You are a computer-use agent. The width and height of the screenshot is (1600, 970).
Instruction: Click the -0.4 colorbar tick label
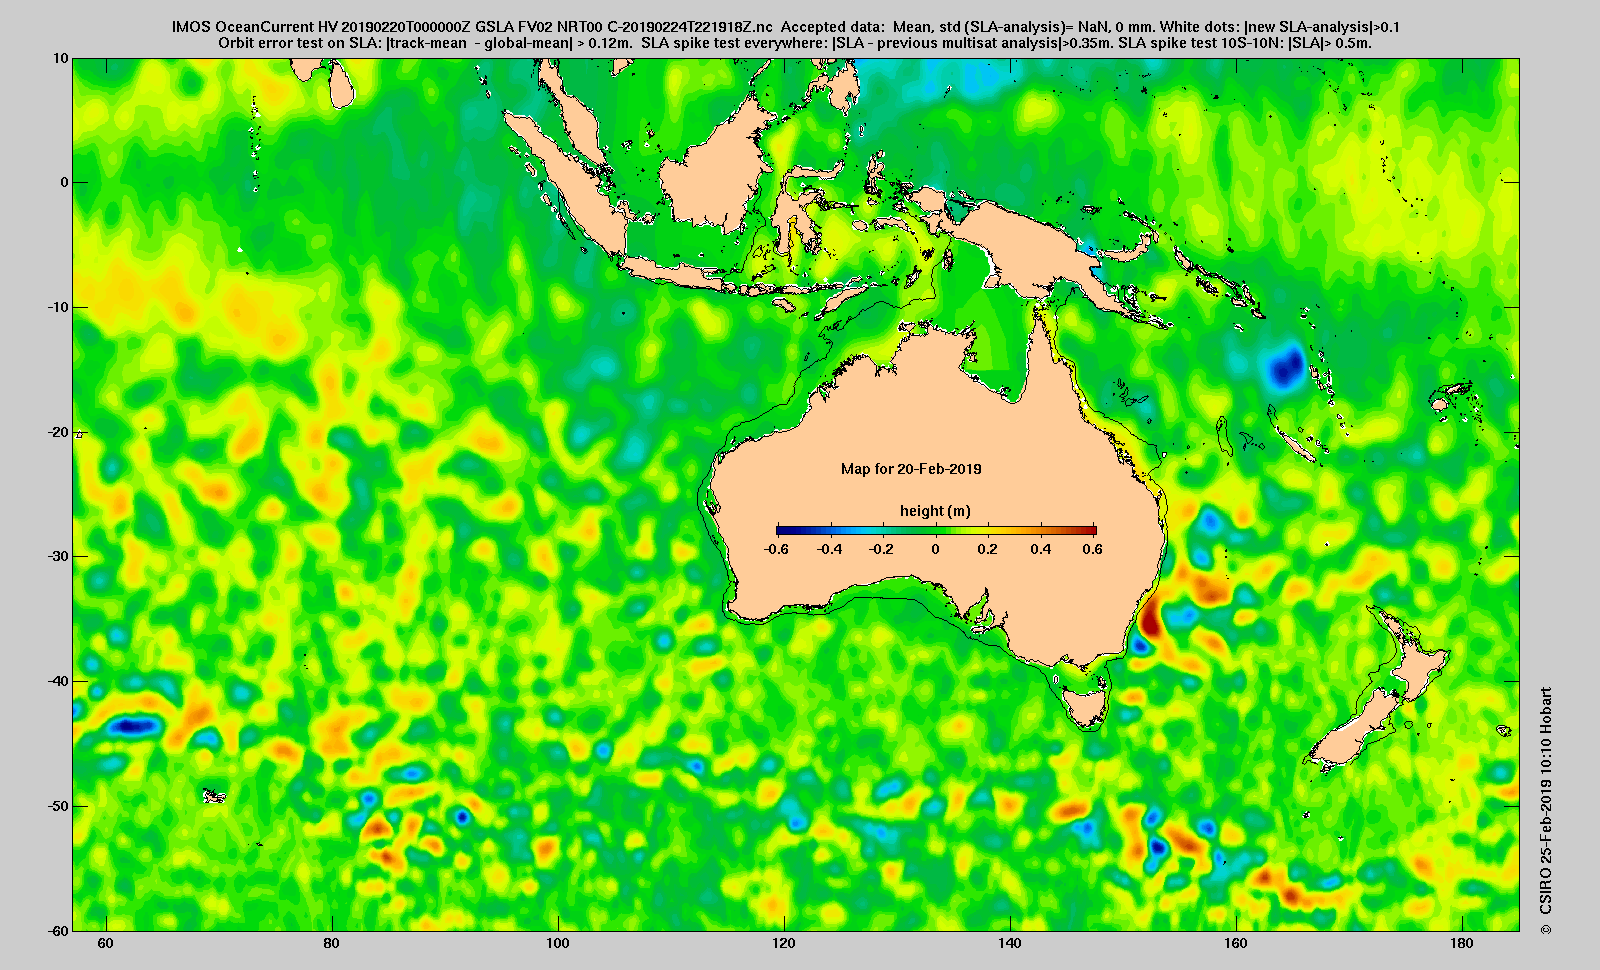click(x=829, y=549)
